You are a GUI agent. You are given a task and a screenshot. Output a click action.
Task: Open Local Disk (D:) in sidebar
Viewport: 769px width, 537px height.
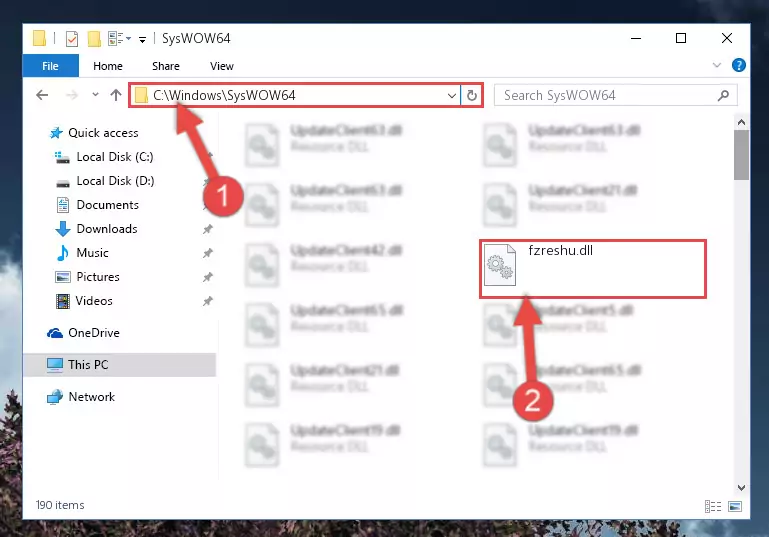[115, 181]
